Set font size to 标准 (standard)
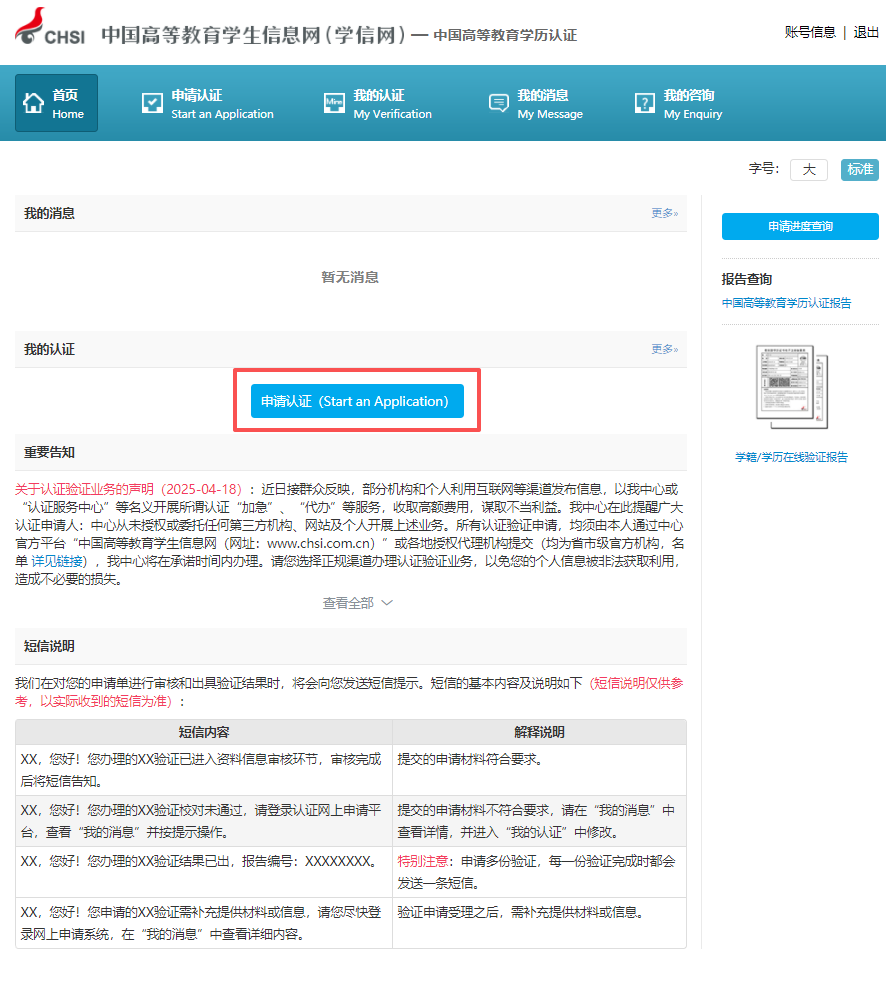The height and width of the screenshot is (986, 886). tap(859, 170)
